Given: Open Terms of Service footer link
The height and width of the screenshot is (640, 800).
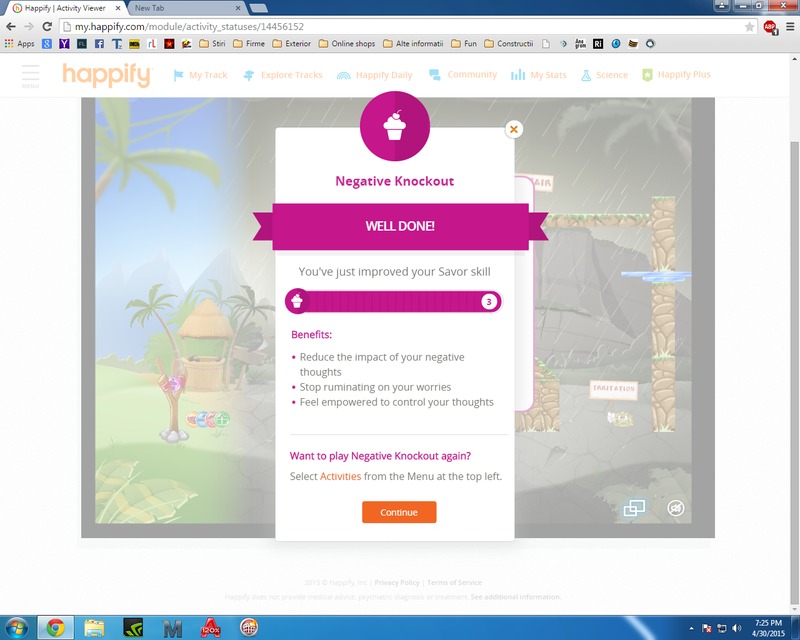Looking at the screenshot, I should point(454,582).
